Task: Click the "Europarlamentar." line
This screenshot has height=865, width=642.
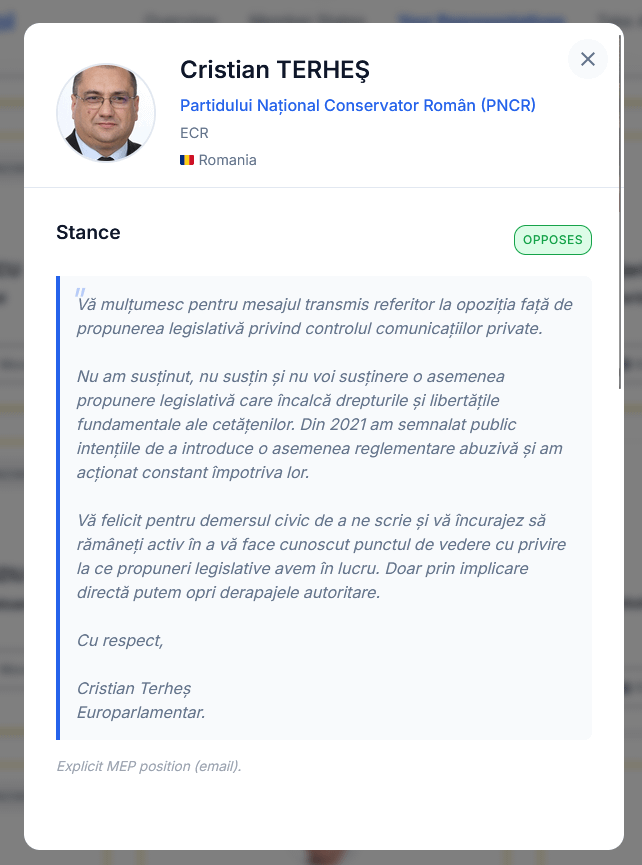Action: (x=141, y=712)
